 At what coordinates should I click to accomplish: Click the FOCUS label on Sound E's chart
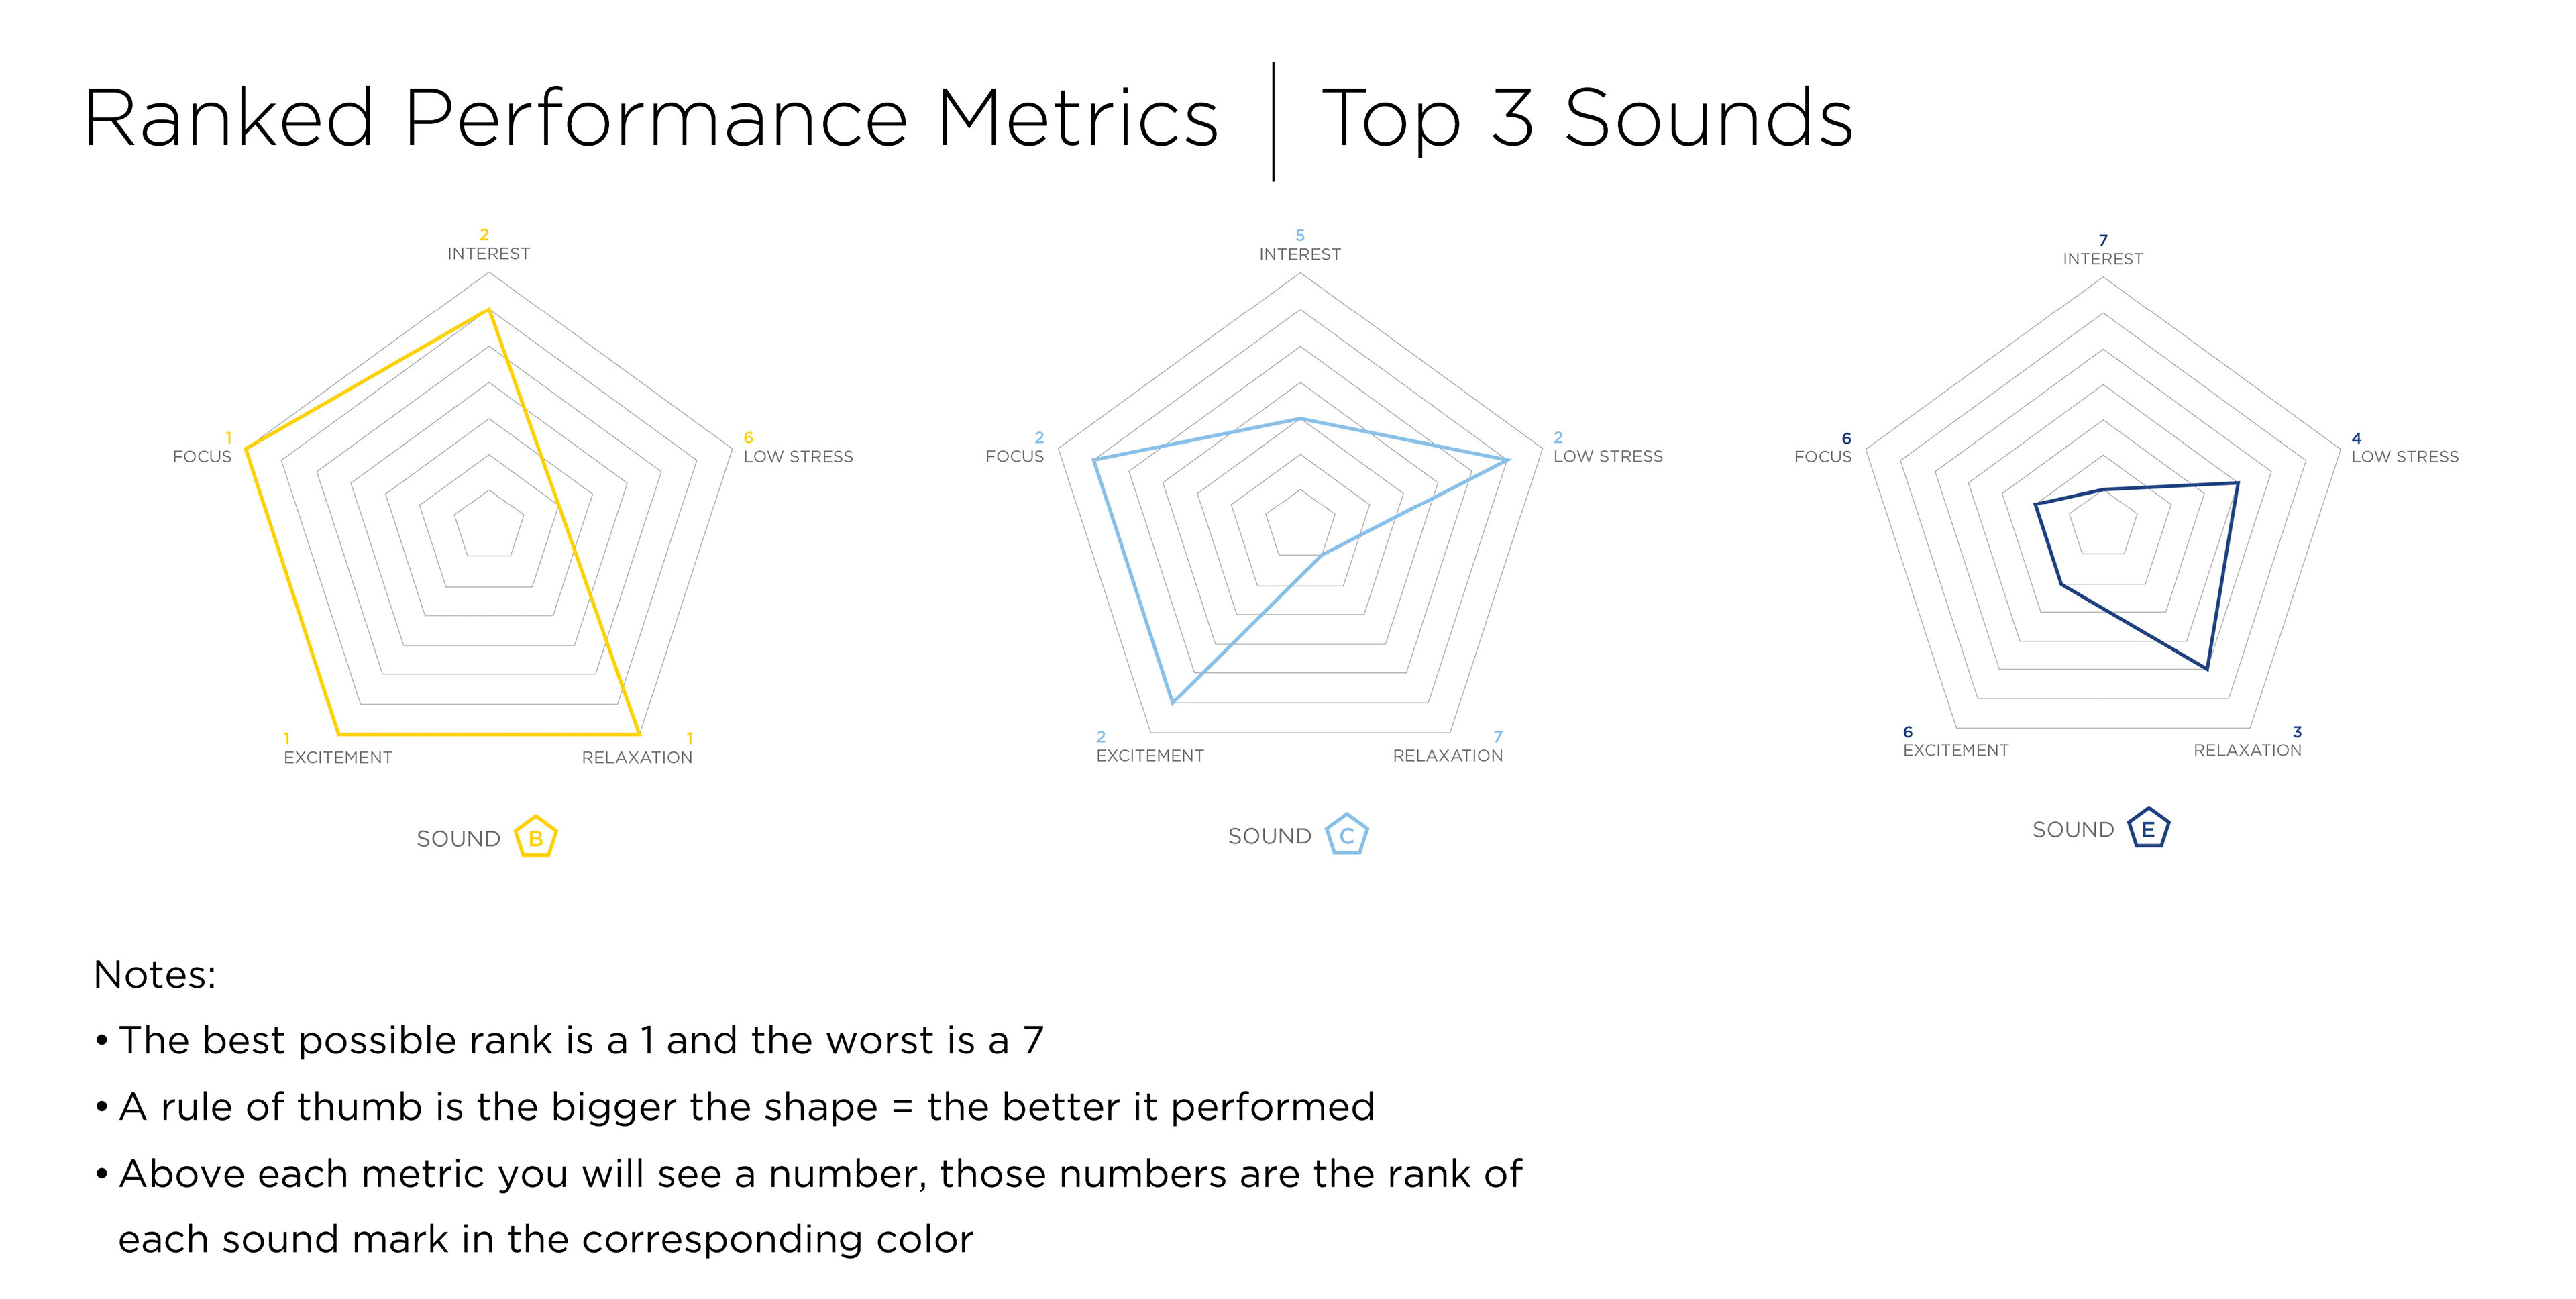coord(1822,457)
